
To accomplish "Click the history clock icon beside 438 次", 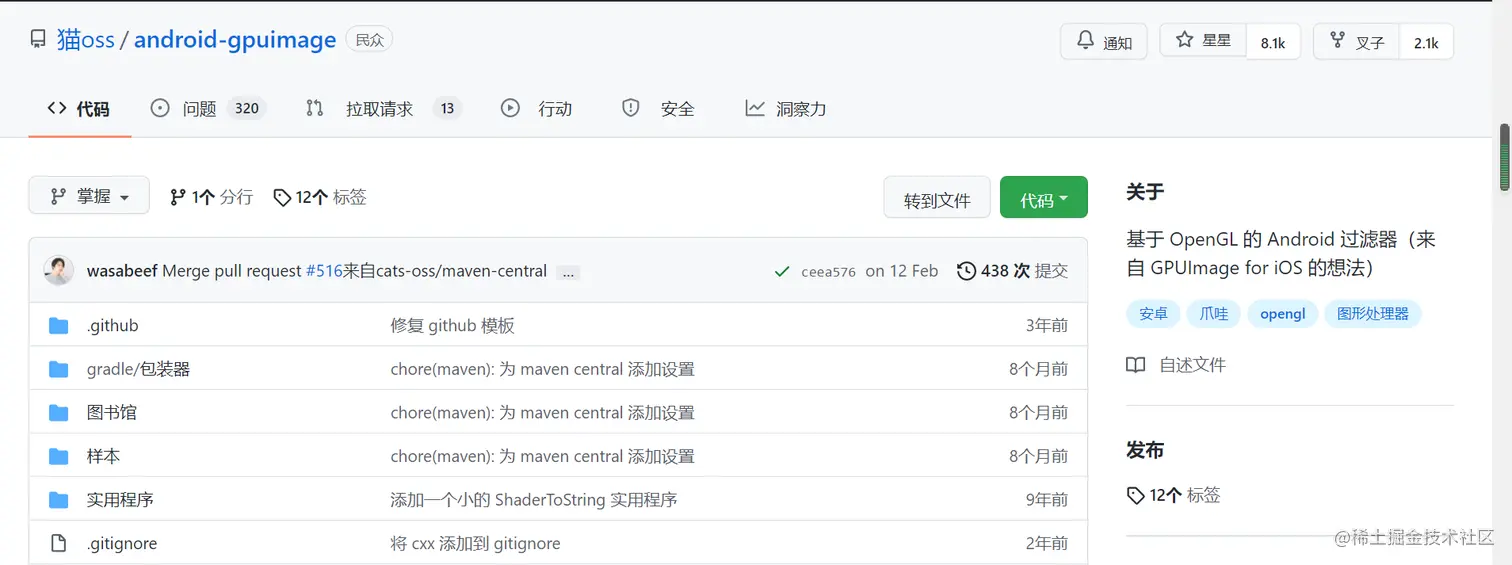I will click(966, 271).
